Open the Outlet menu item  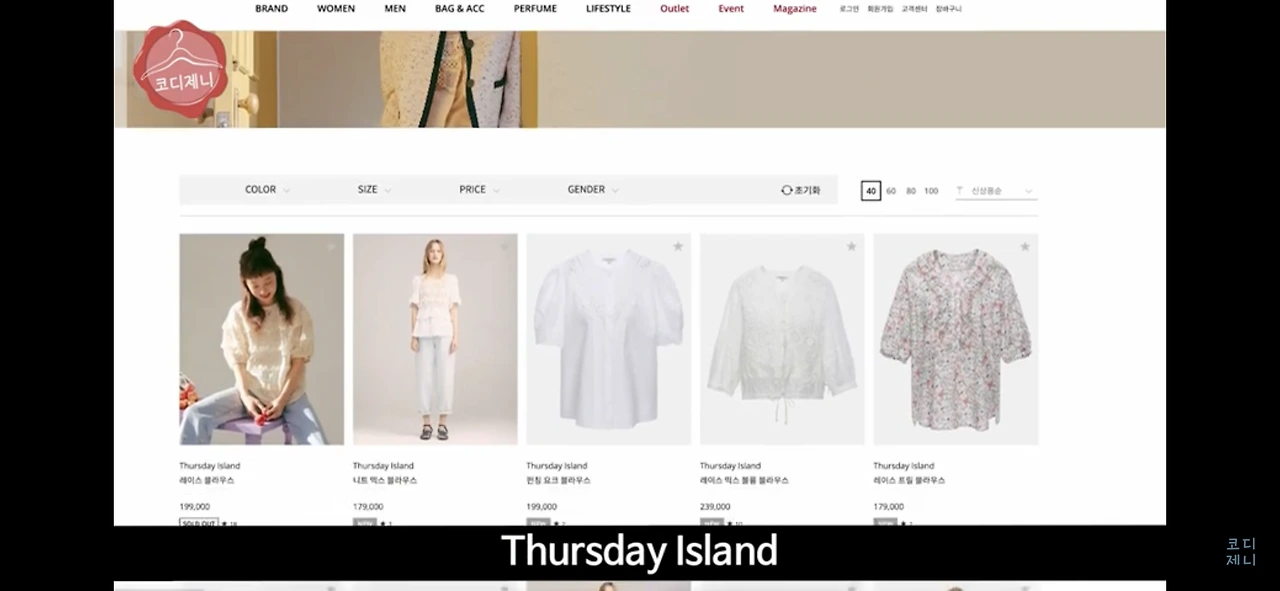click(674, 9)
